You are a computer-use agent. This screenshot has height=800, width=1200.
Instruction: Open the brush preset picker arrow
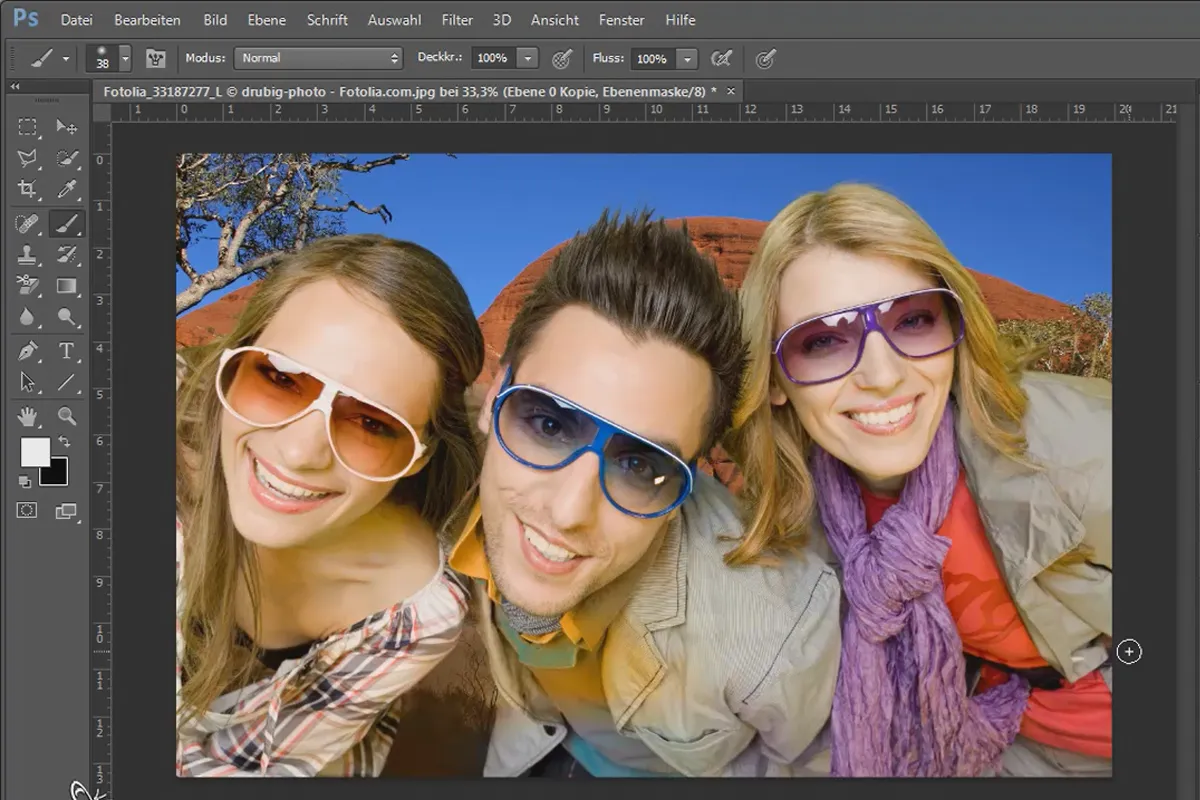[125, 58]
